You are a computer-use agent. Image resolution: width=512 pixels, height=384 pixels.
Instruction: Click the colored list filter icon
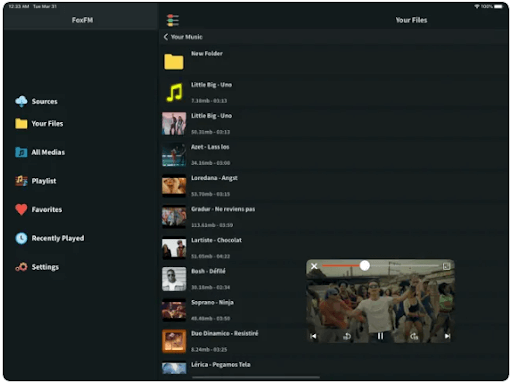pos(172,20)
